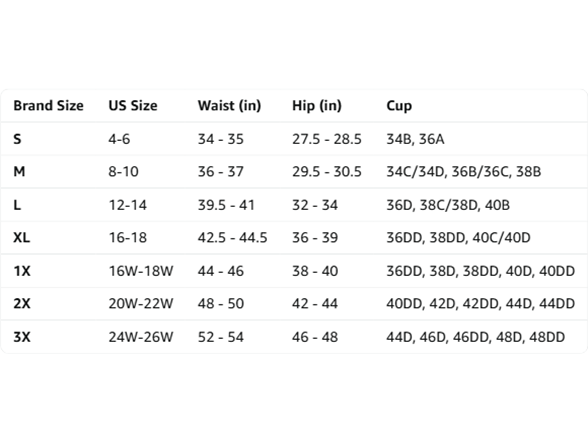This screenshot has width=588, height=441.
Task: Select the hip value 27.5 - 28.5
Action: [327, 139]
